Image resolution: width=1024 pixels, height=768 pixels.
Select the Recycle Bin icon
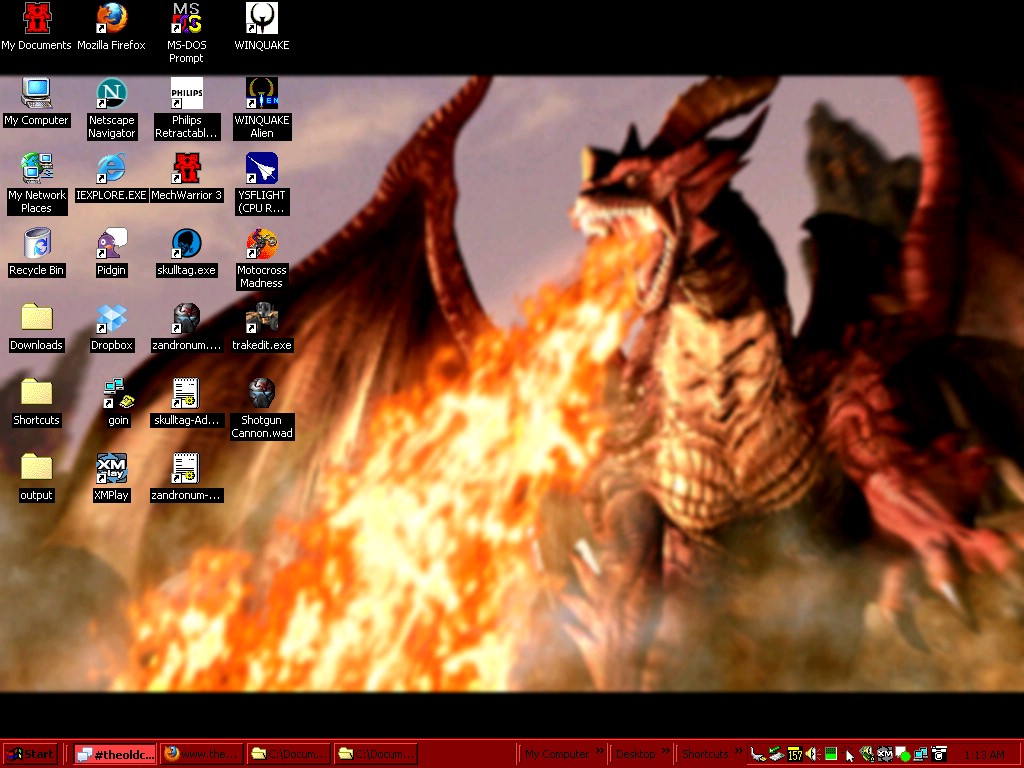[37, 243]
